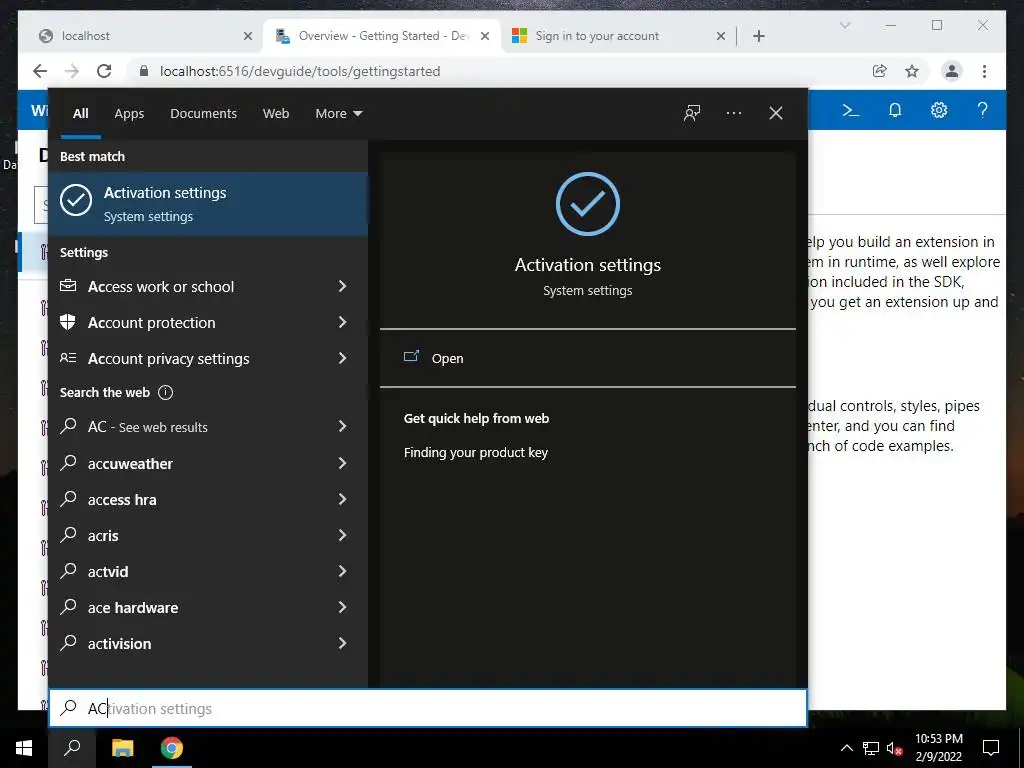Expand Account privacy settings chevron

pos(342,358)
